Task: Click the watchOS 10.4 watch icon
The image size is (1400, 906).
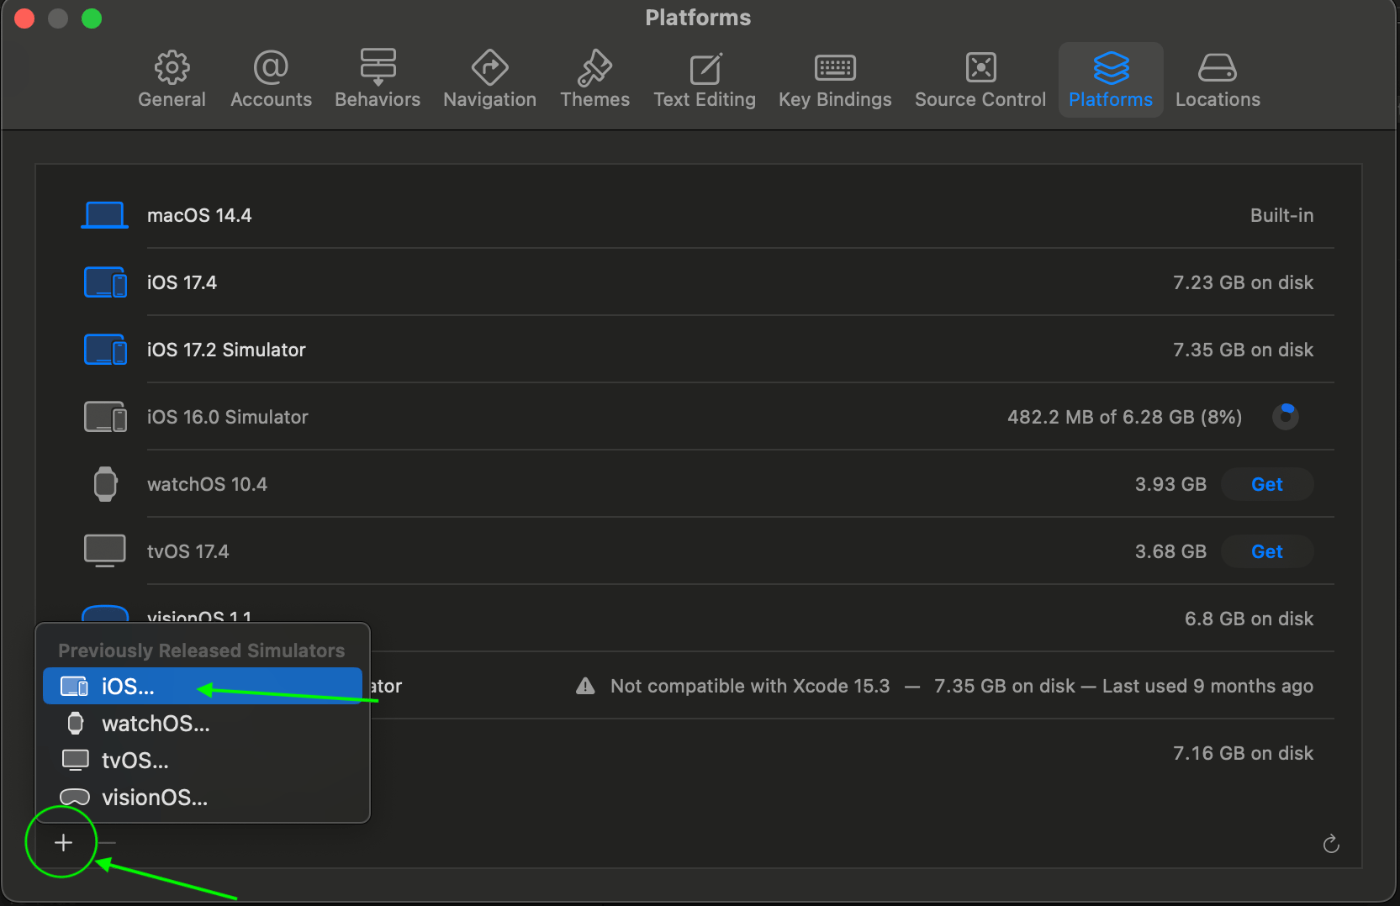Action: (x=105, y=484)
